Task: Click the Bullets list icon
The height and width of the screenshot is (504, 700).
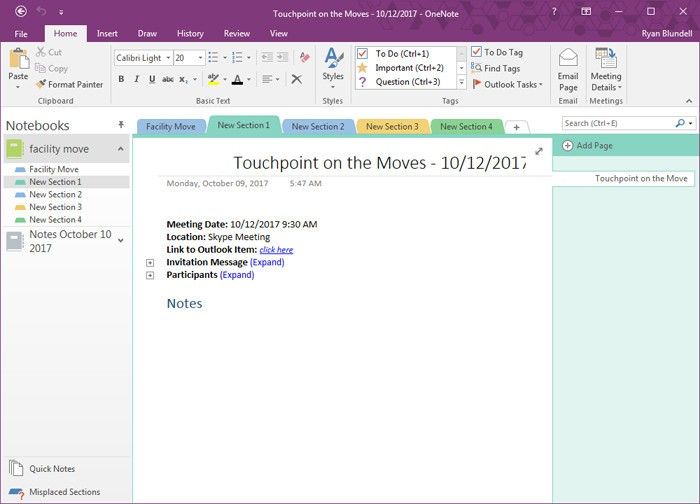Action: pyautogui.click(x=213, y=57)
